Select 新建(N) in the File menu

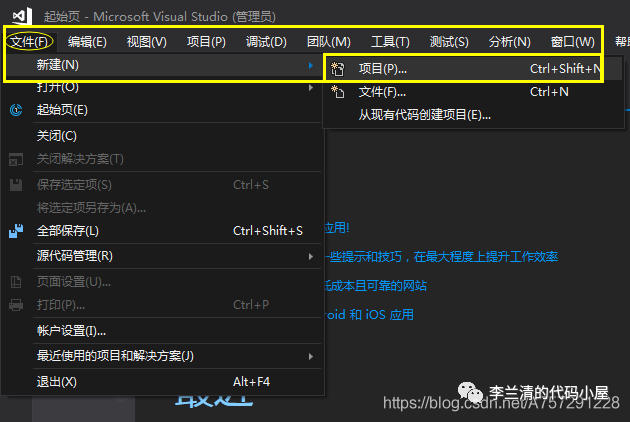coord(163,65)
